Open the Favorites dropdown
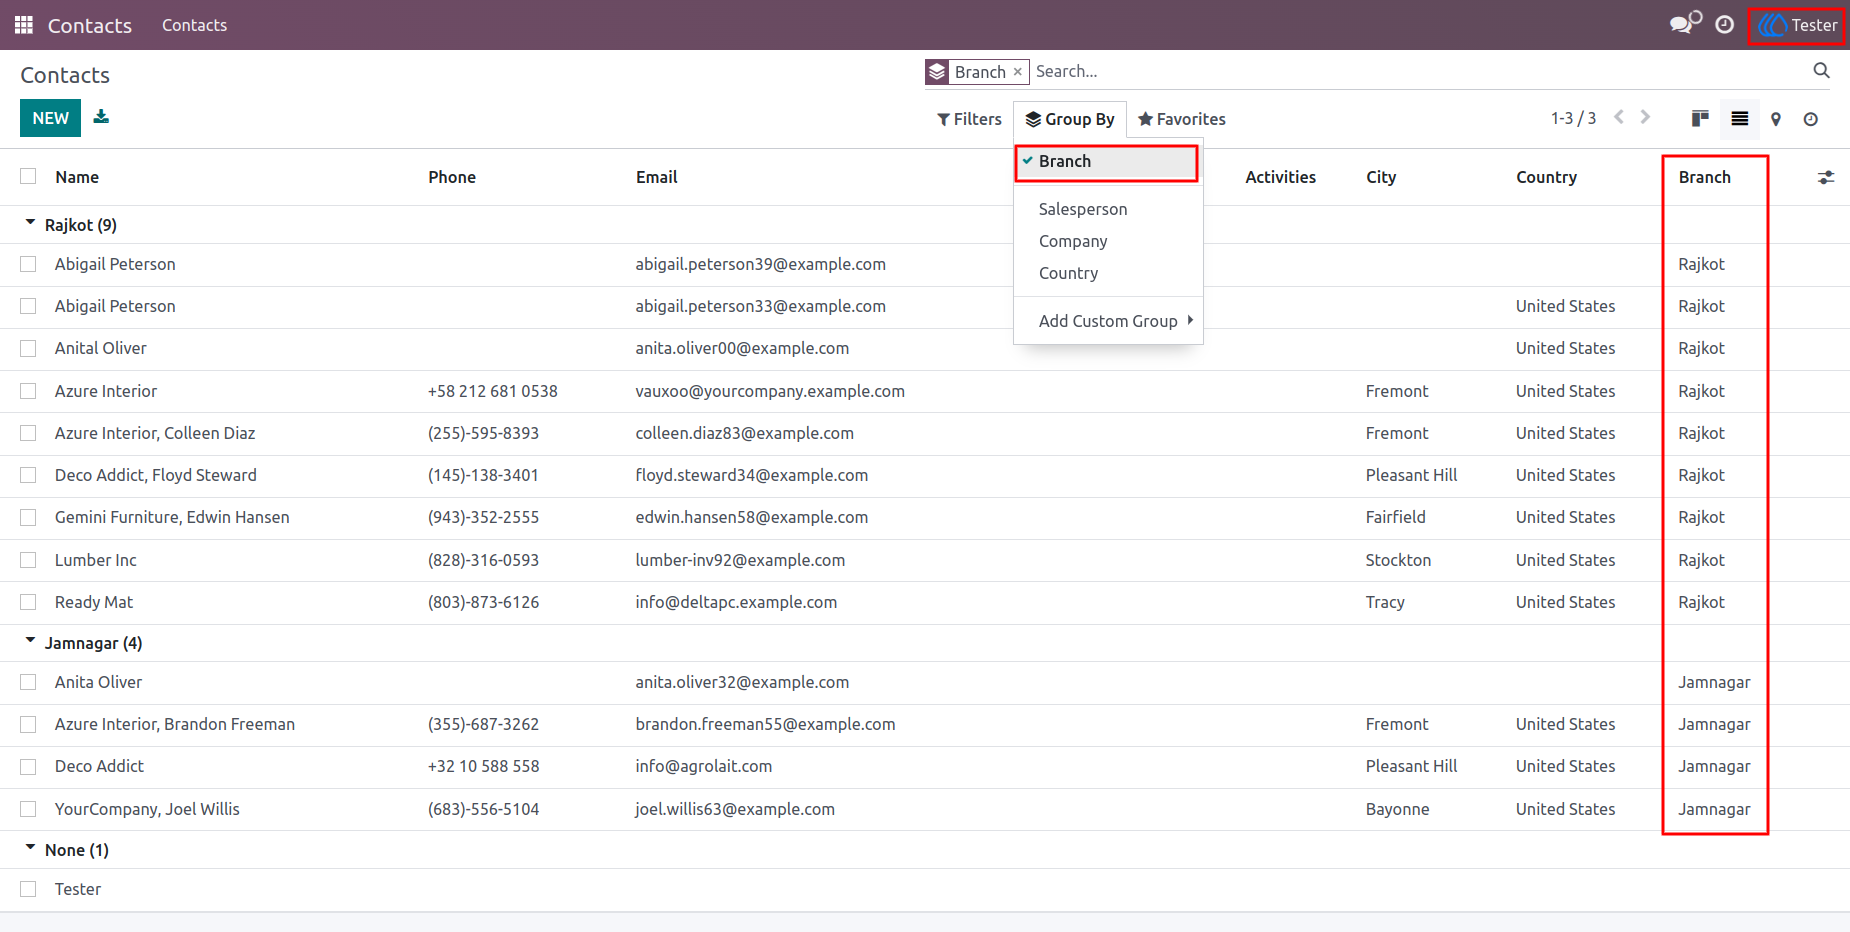1850x932 pixels. 1182,119
